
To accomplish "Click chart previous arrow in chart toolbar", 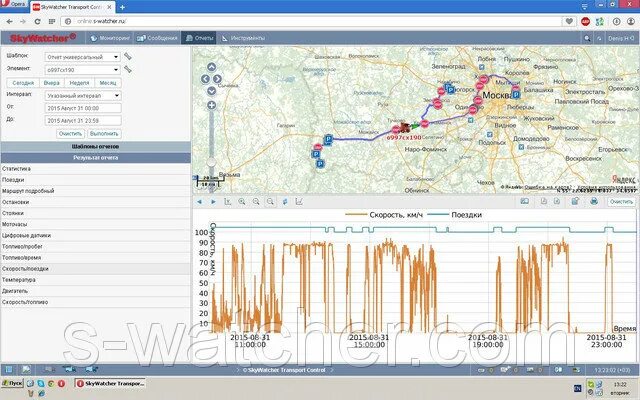I will [199, 202].
